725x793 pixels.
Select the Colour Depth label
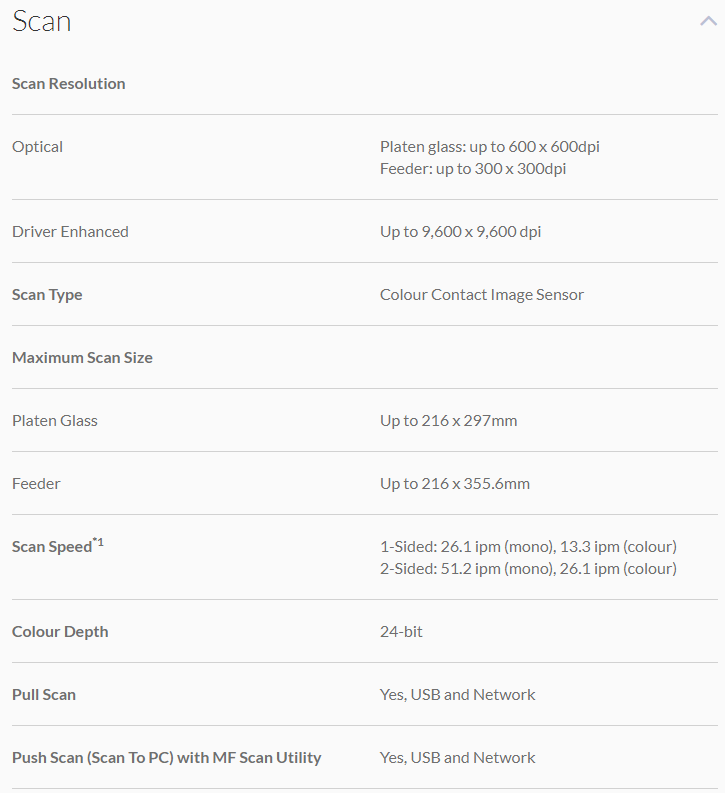tap(60, 632)
